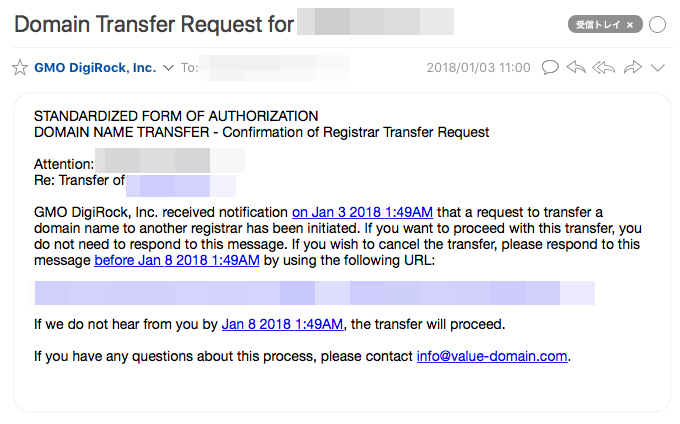680x424 pixels.
Task: Click the blurred recipient address after To:
Action: 275,68
